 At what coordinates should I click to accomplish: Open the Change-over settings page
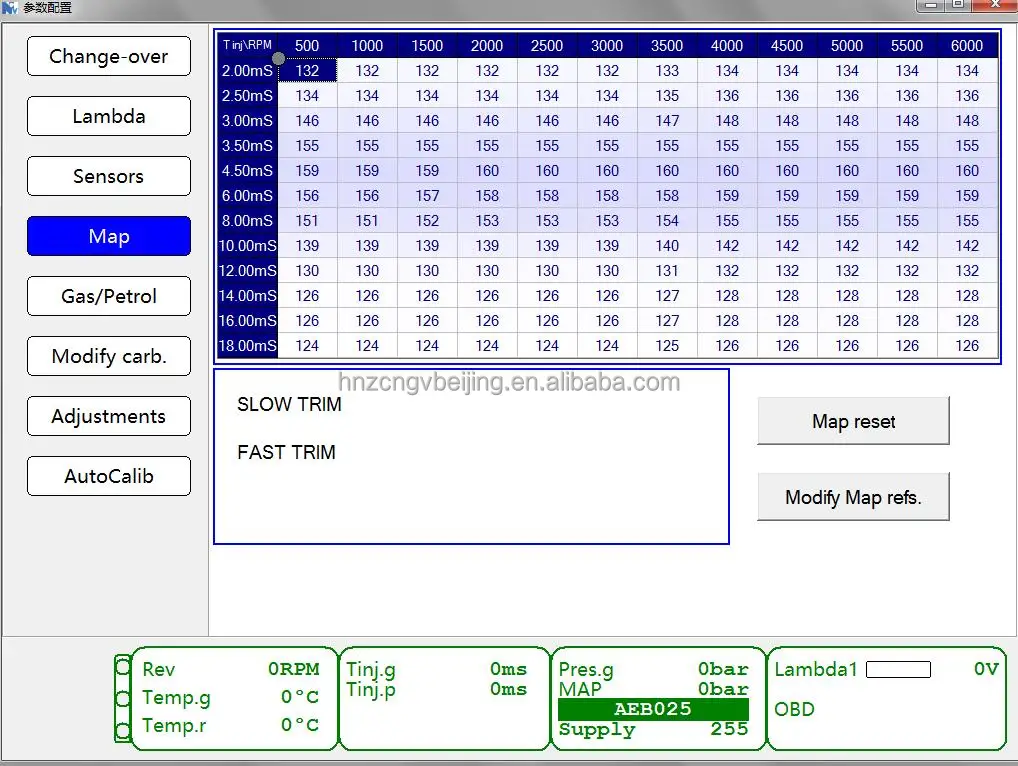(x=109, y=56)
